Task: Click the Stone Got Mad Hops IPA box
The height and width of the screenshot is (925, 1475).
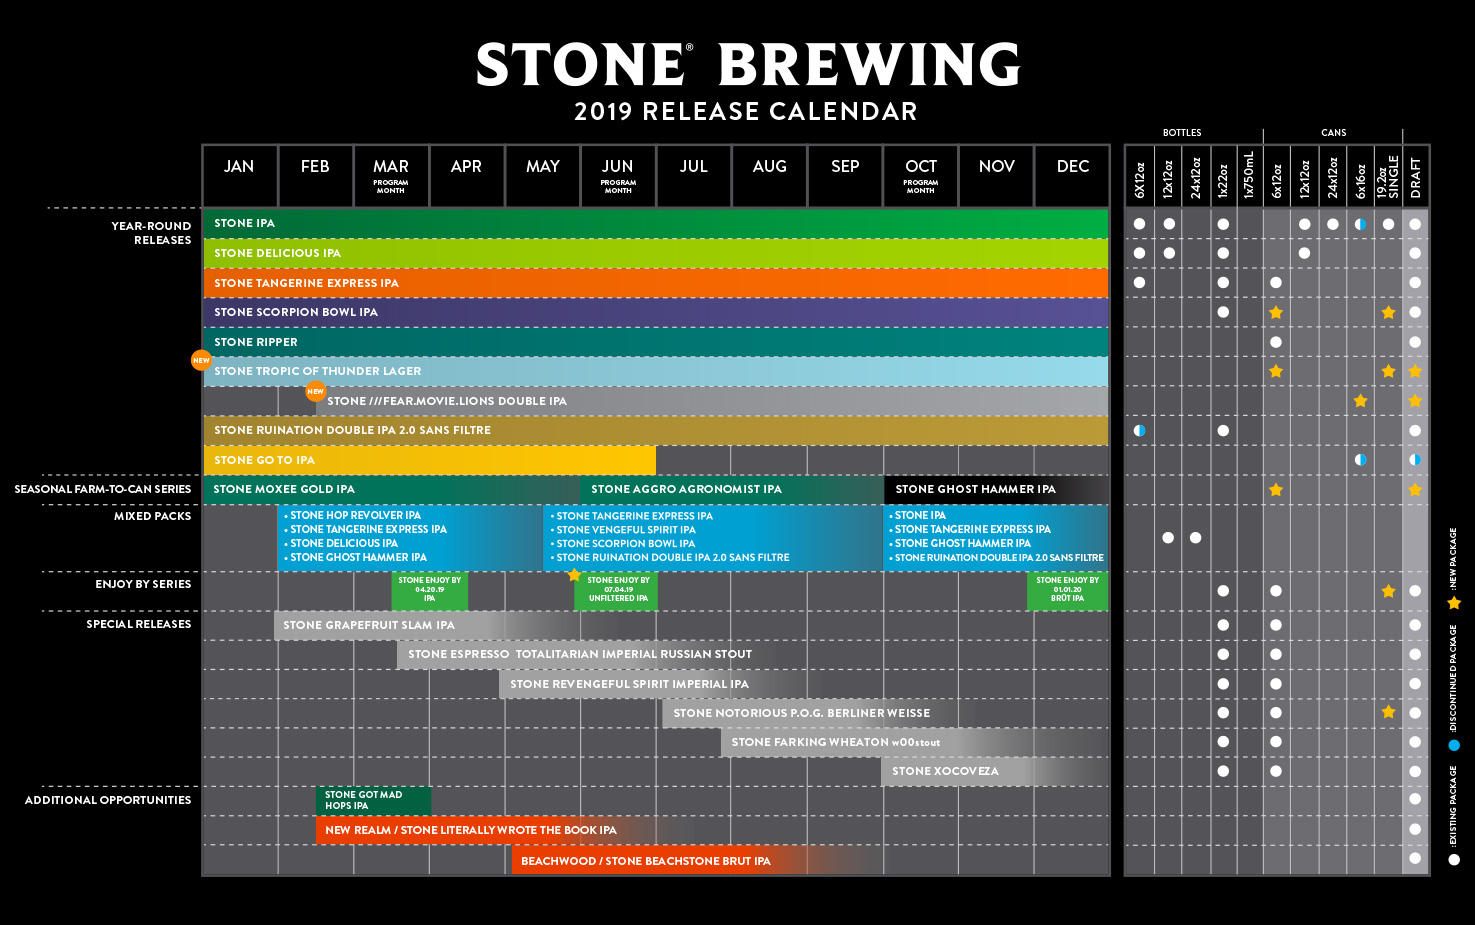Action: coord(373,800)
